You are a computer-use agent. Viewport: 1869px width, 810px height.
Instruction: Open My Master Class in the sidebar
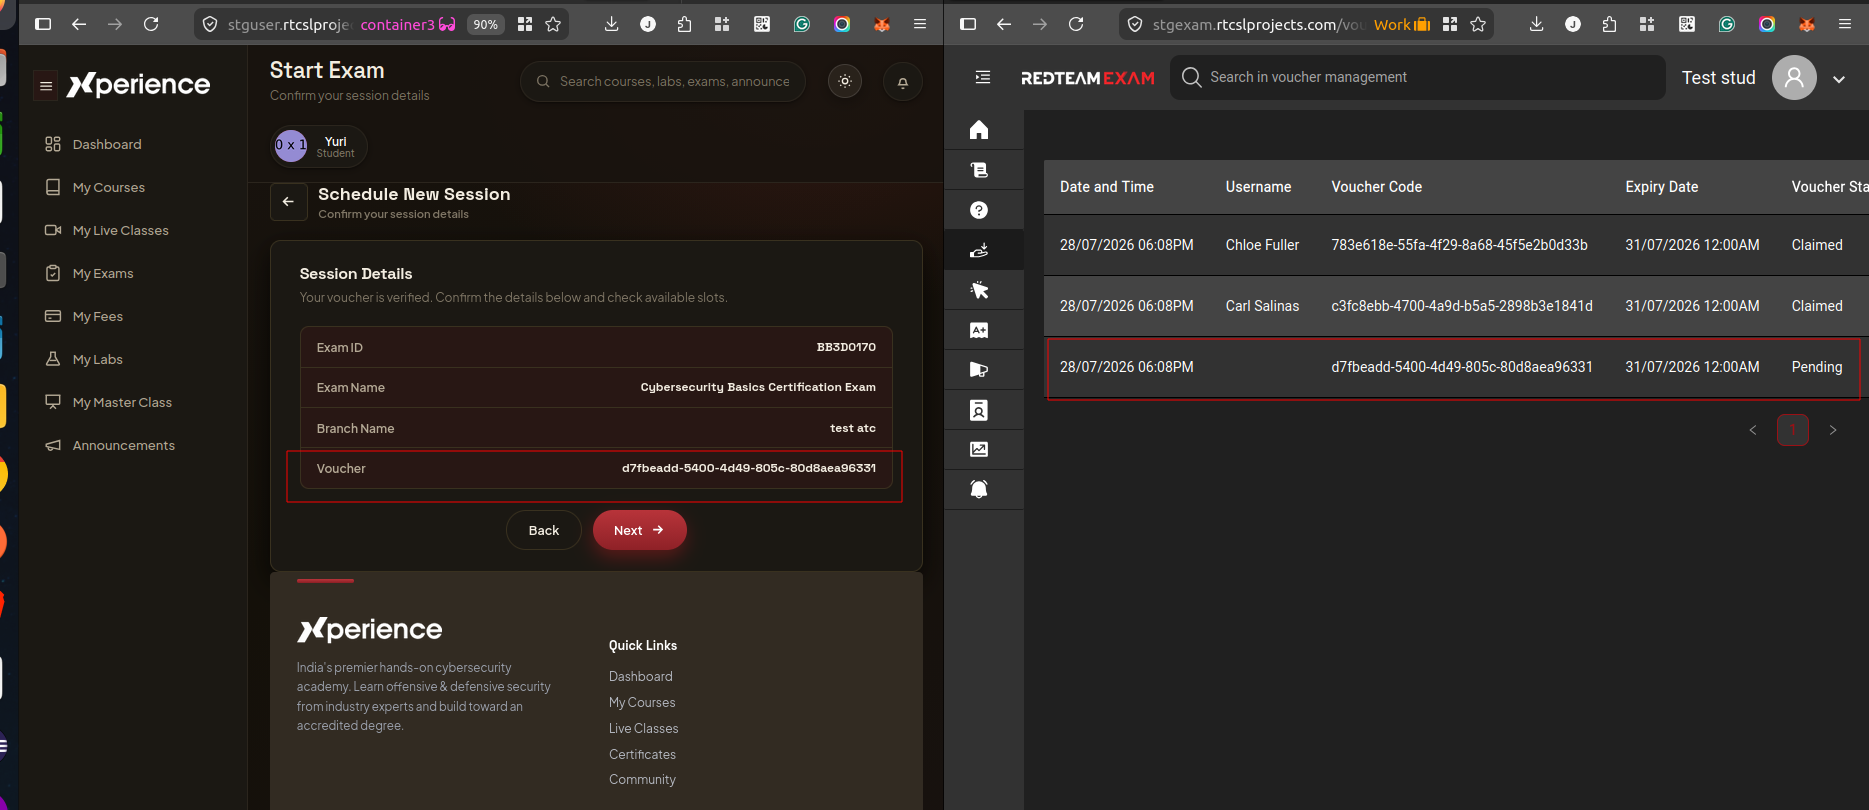(122, 403)
